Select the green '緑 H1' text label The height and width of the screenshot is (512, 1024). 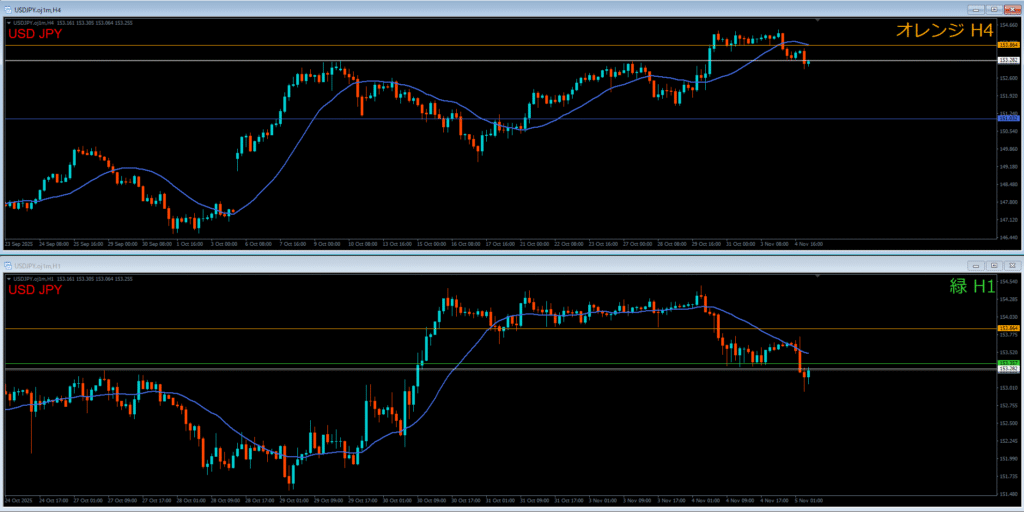coord(972,286)
